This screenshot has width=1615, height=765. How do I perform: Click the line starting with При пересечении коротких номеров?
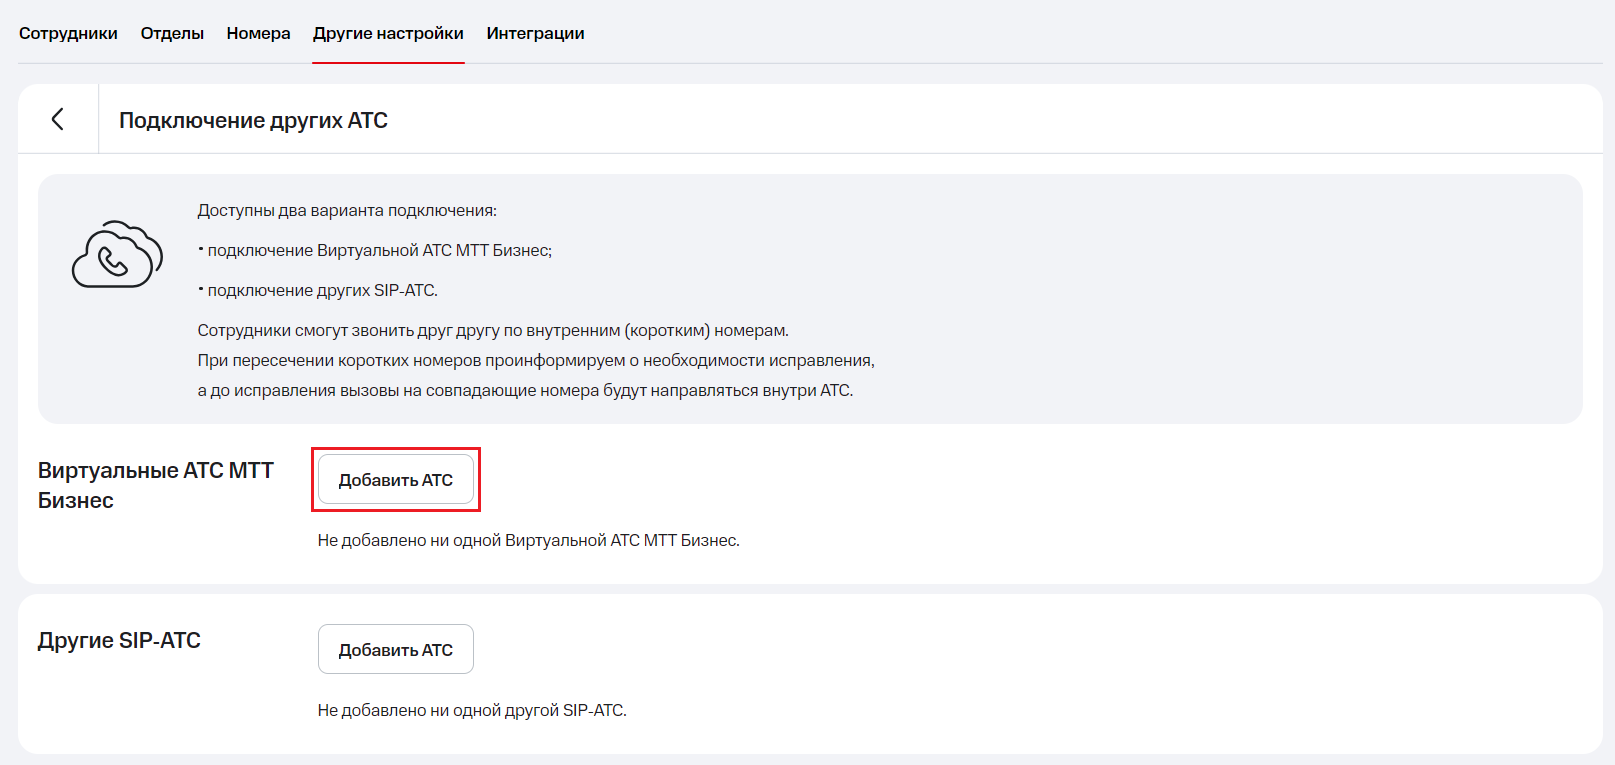point(536,360)
